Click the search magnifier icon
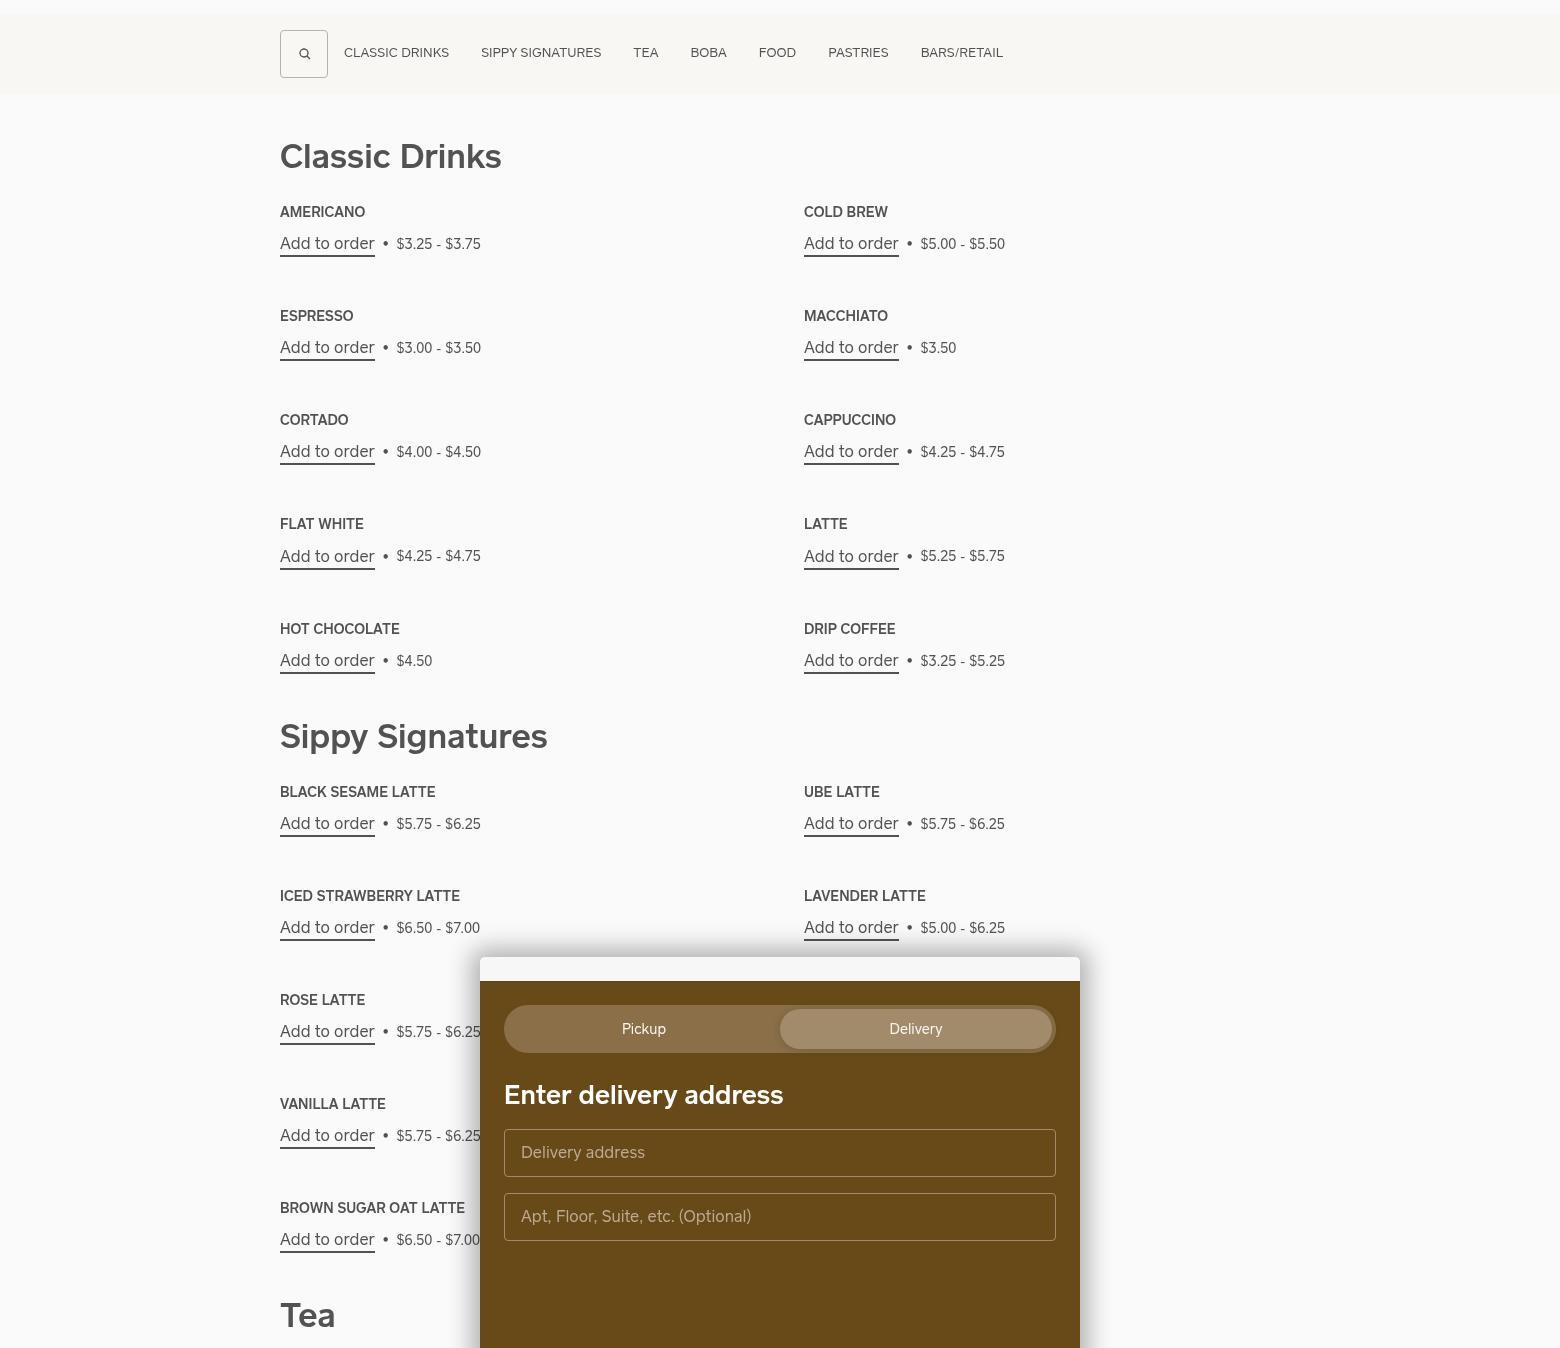This screenshot has height=1348, width=1560. coord(304,54)
